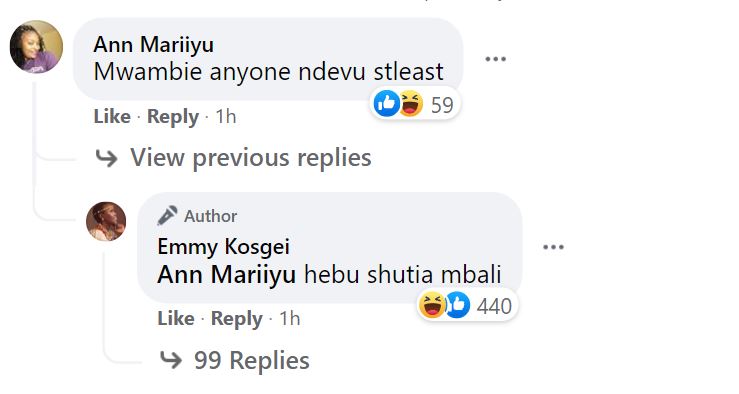Open Ann Mariiyu's name link
This screenshot has width=739, height=394.
[x=153, y=45]
